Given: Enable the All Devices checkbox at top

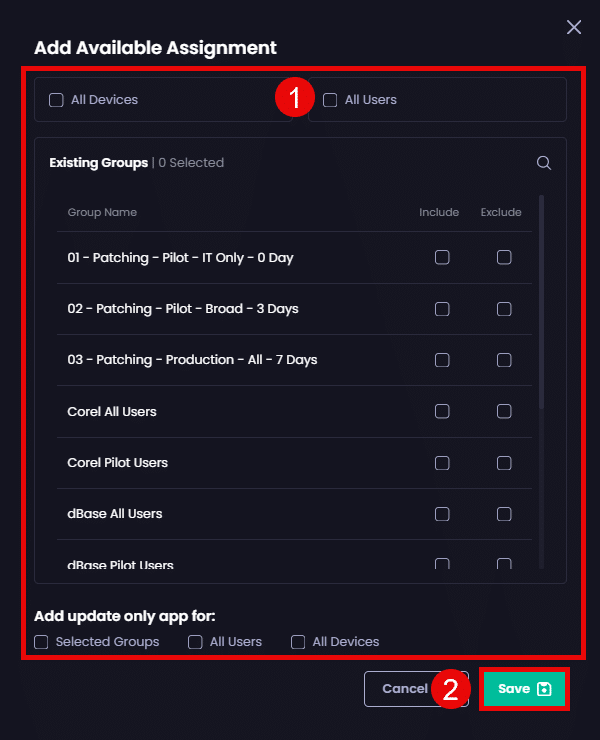Looking at the screenshot, I should click(x=56, y=100).
